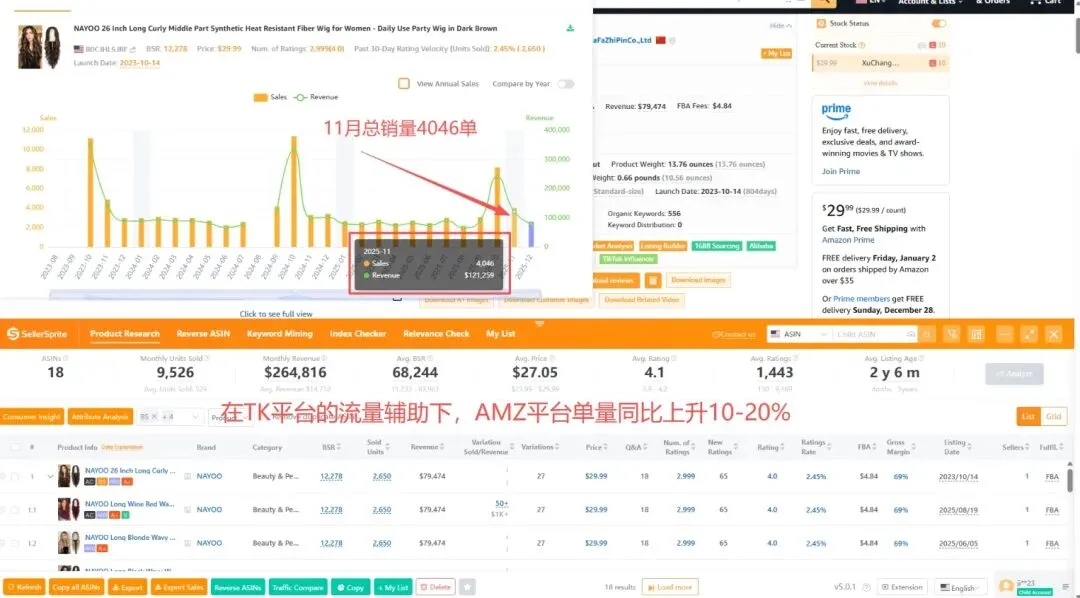This screenshot has width=1080, height=598.
Task: Sort by the Price column
Action: coord(596,448)
